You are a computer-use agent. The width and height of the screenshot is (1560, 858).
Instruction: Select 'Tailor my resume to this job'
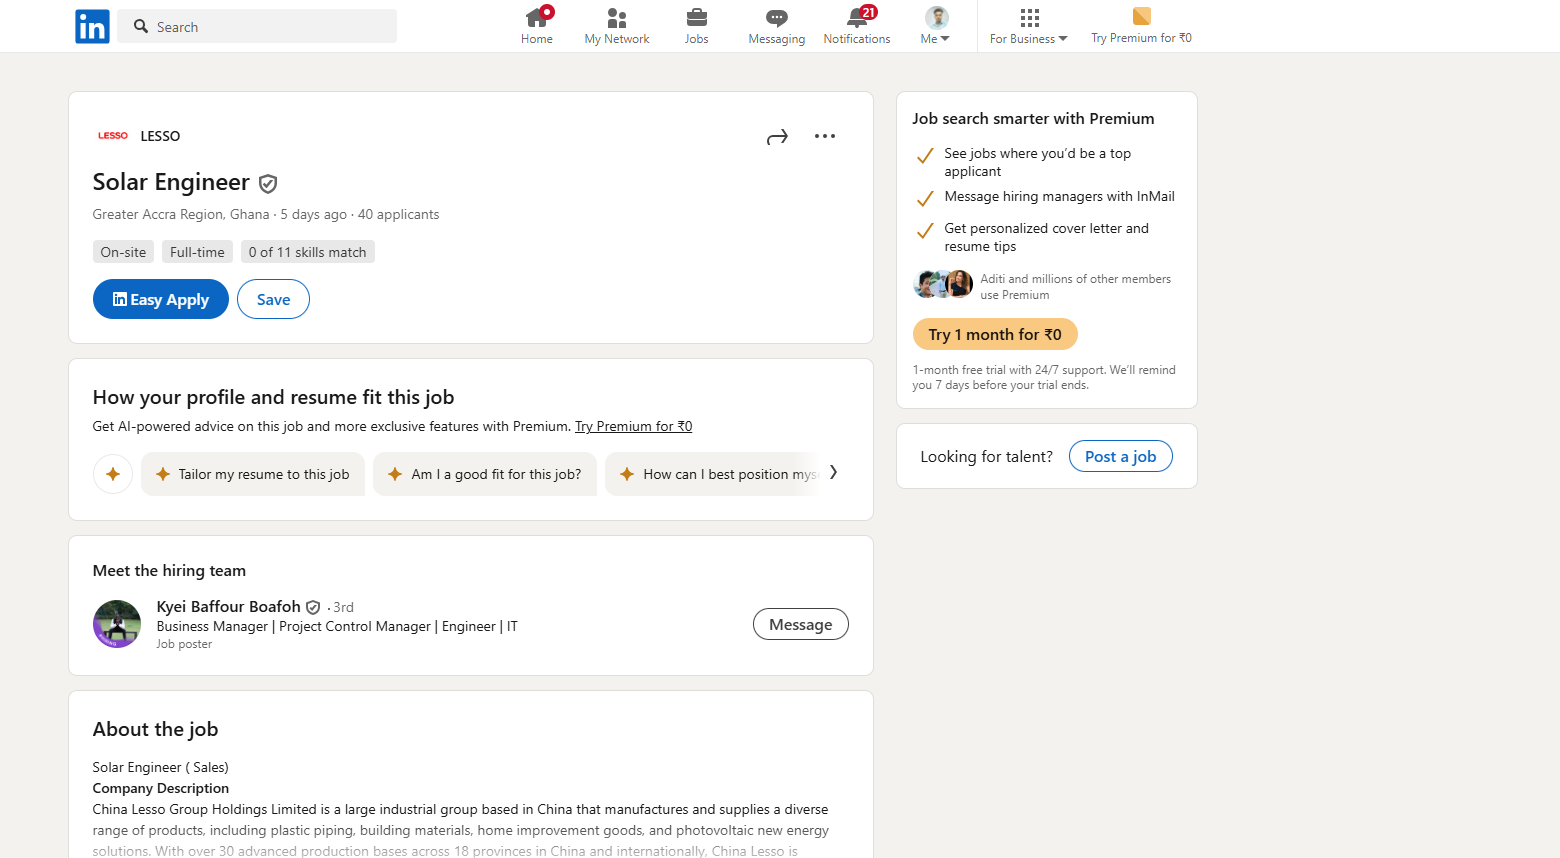tap(253, 474)
